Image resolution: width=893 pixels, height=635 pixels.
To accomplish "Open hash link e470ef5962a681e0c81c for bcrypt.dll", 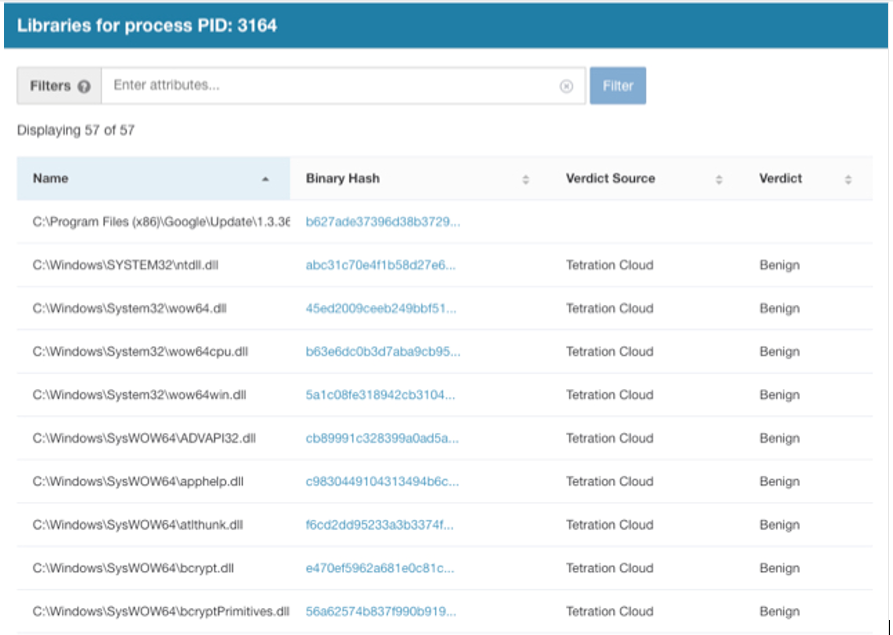I will [380, 568].
